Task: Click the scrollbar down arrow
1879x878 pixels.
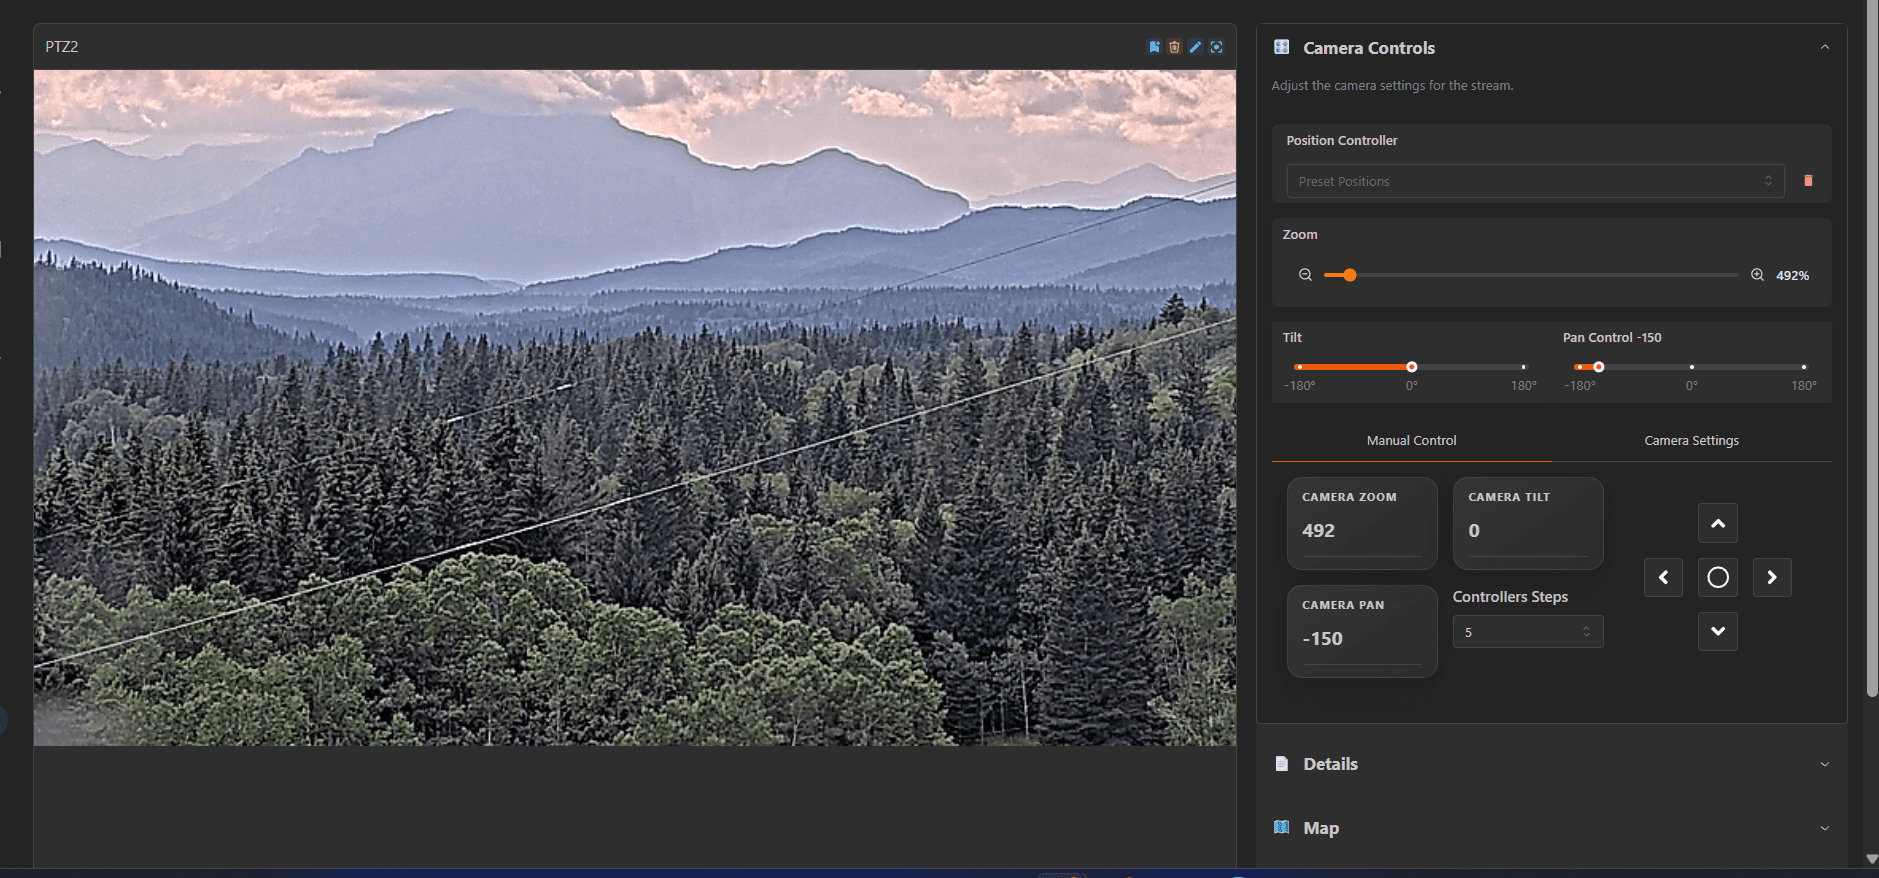Action: point(1872,859)
